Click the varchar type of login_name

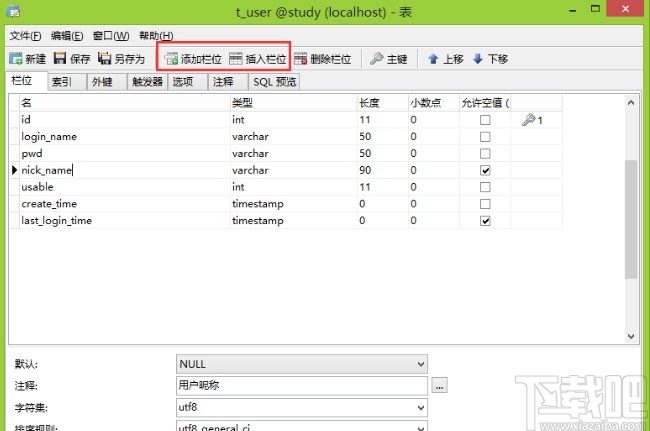293,136
